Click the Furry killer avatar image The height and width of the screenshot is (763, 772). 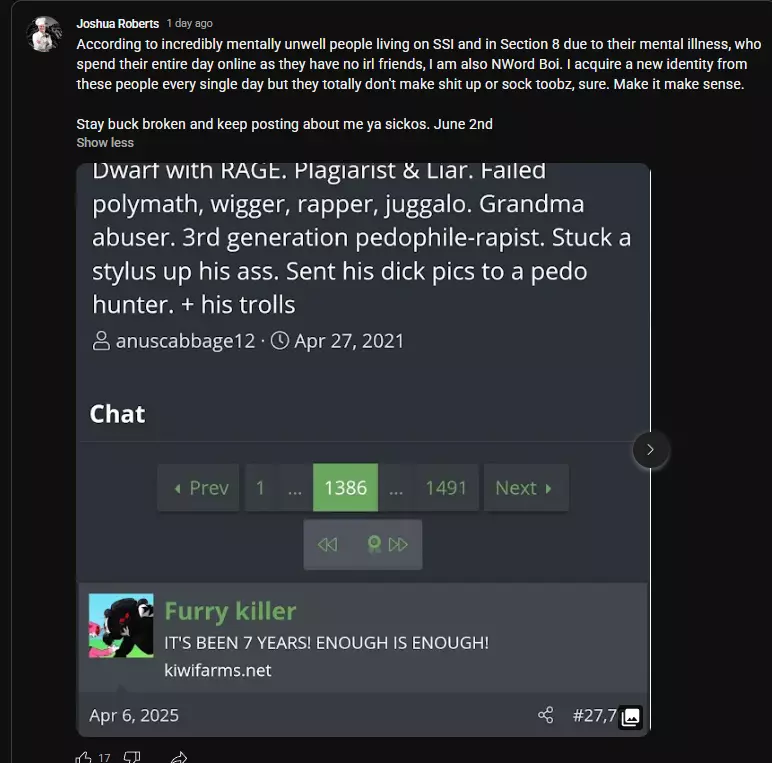(x=121, y=625)
